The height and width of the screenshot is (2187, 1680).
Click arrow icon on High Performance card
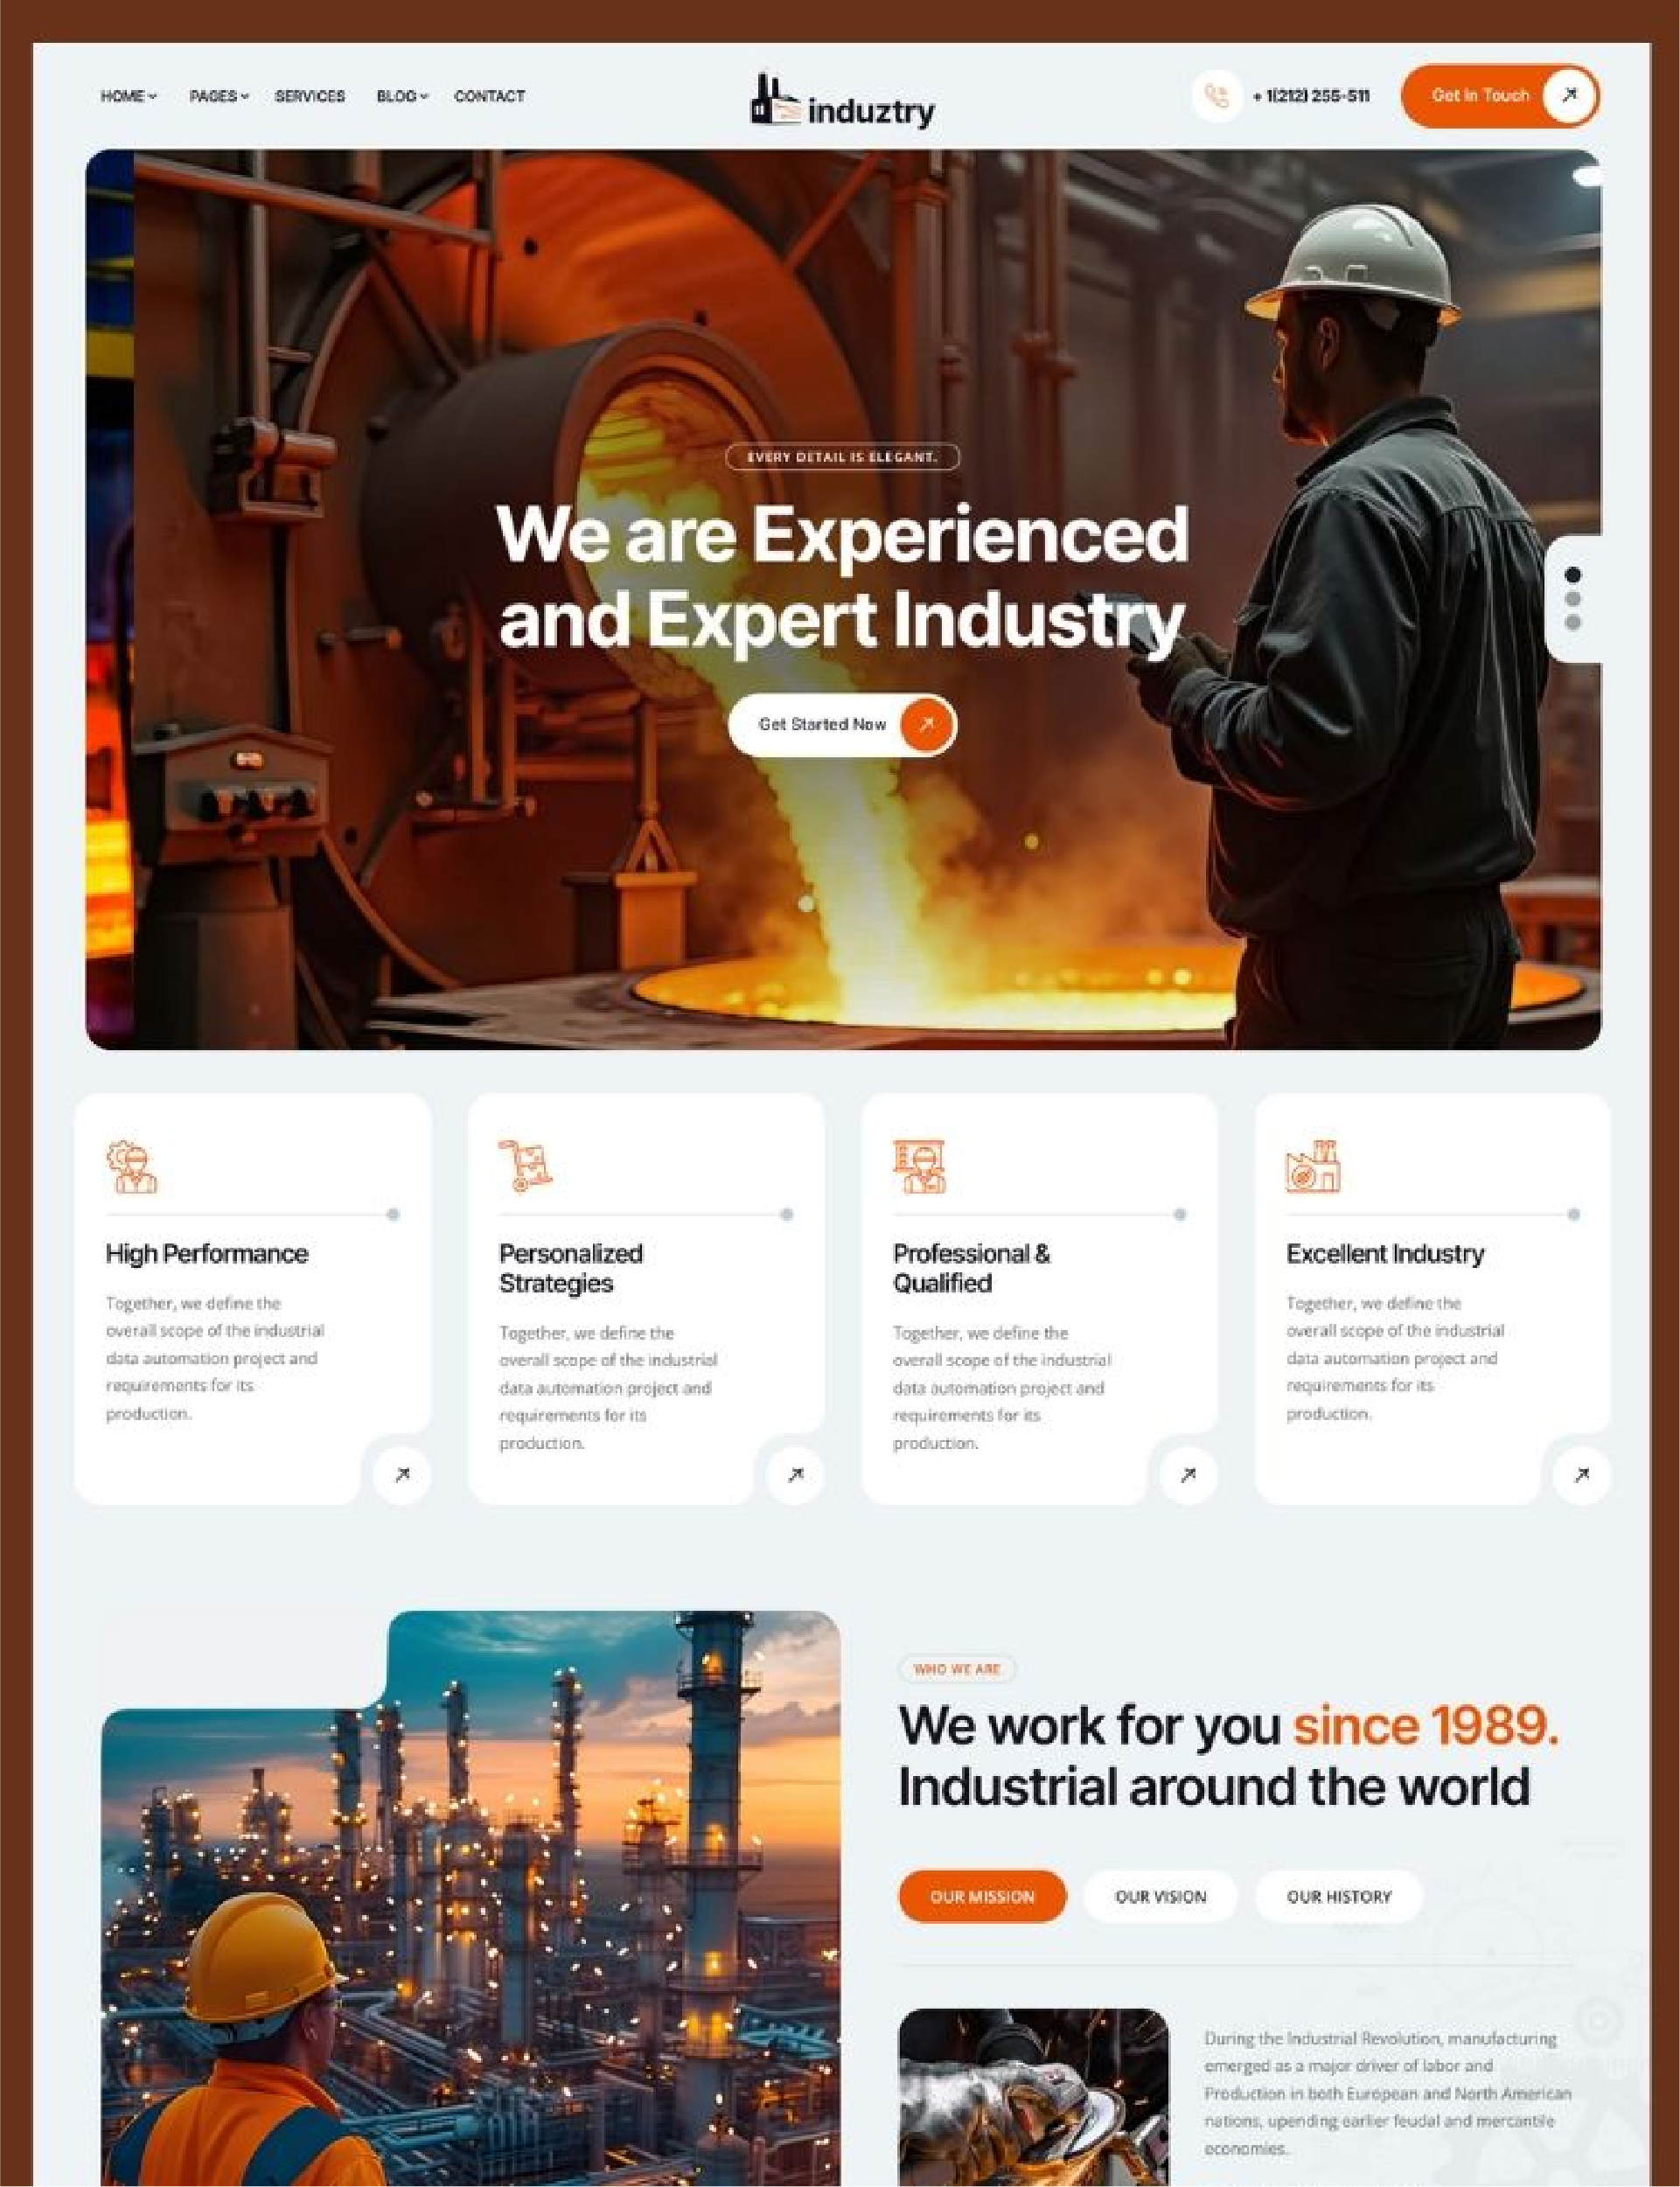402,1474
